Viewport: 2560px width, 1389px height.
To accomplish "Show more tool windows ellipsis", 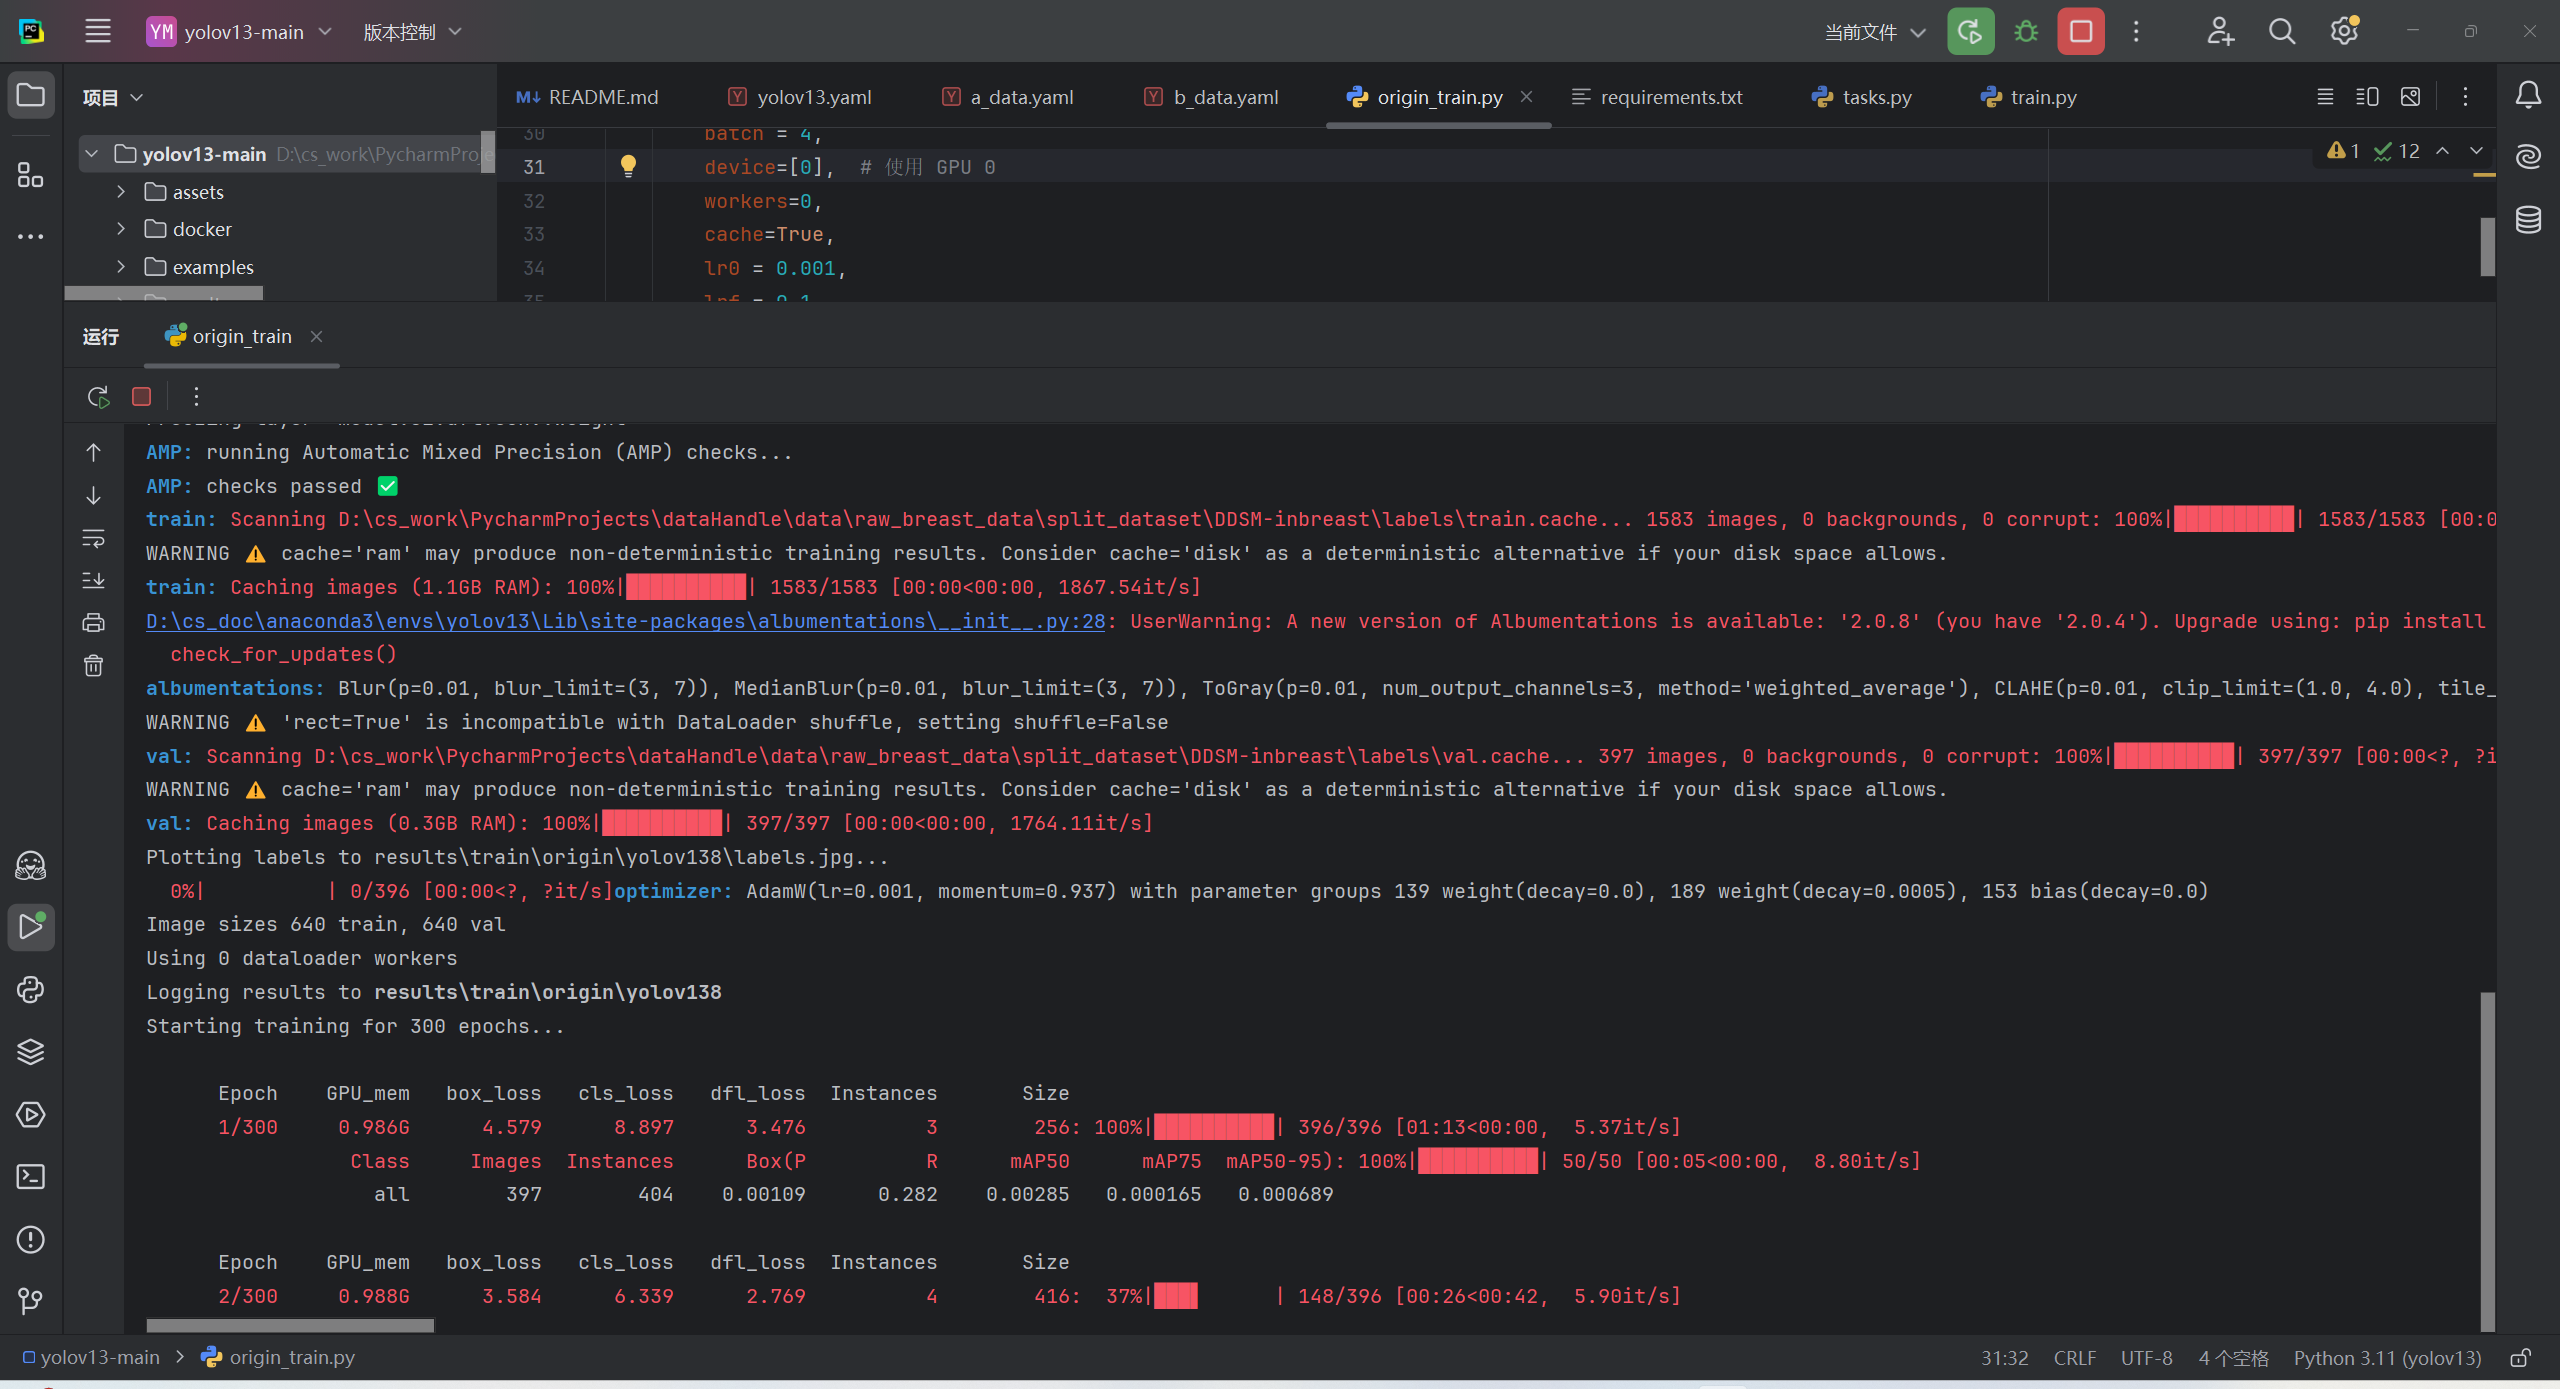I will coord(31,236).
